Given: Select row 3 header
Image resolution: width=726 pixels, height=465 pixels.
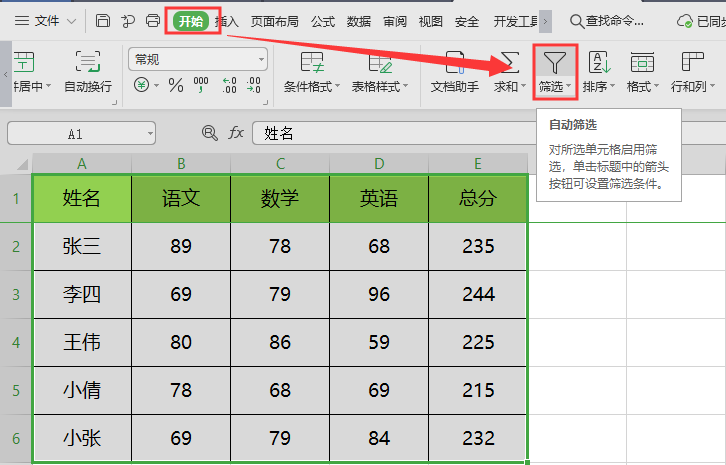Looking at the screenshot, I should pos(16,294).
